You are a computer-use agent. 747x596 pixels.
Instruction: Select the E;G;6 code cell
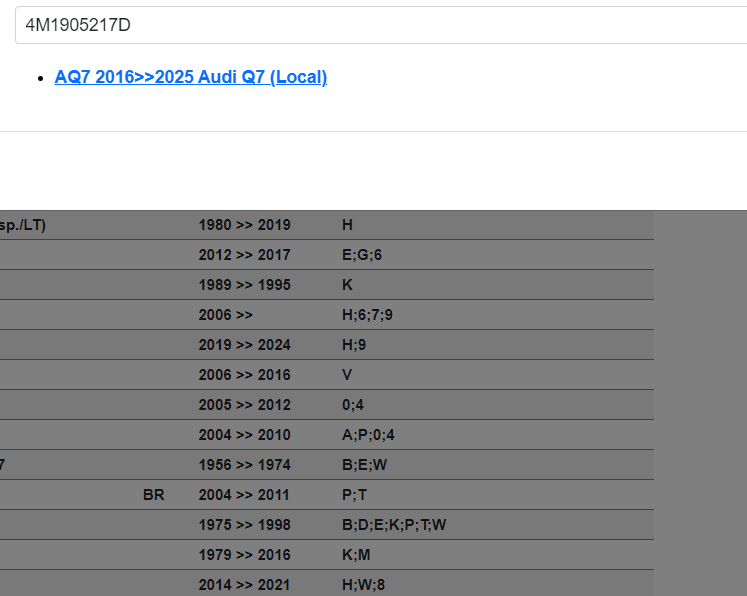point(362,255)
